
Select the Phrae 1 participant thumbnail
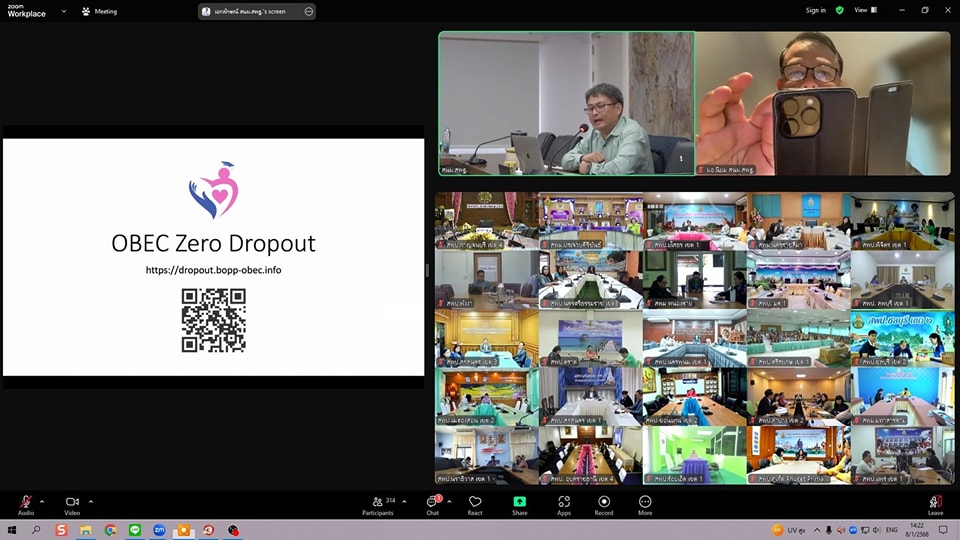[902, 455]
